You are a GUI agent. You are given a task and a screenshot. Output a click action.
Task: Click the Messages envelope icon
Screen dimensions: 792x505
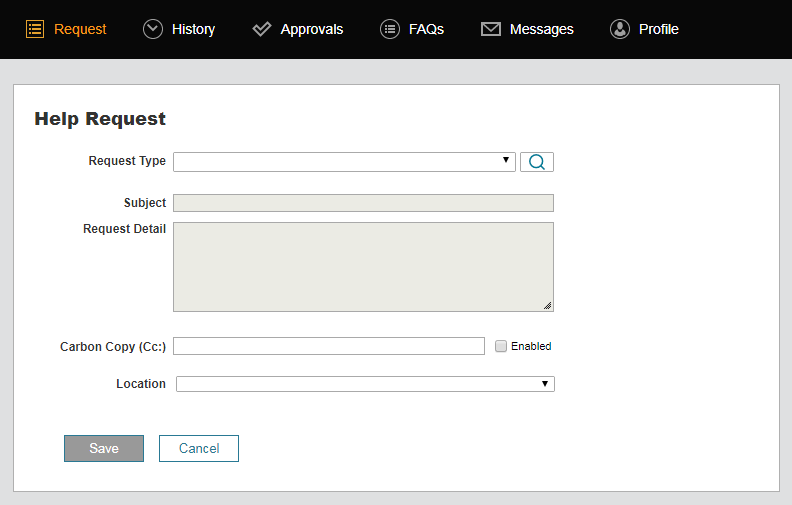(x=490, y=29)
